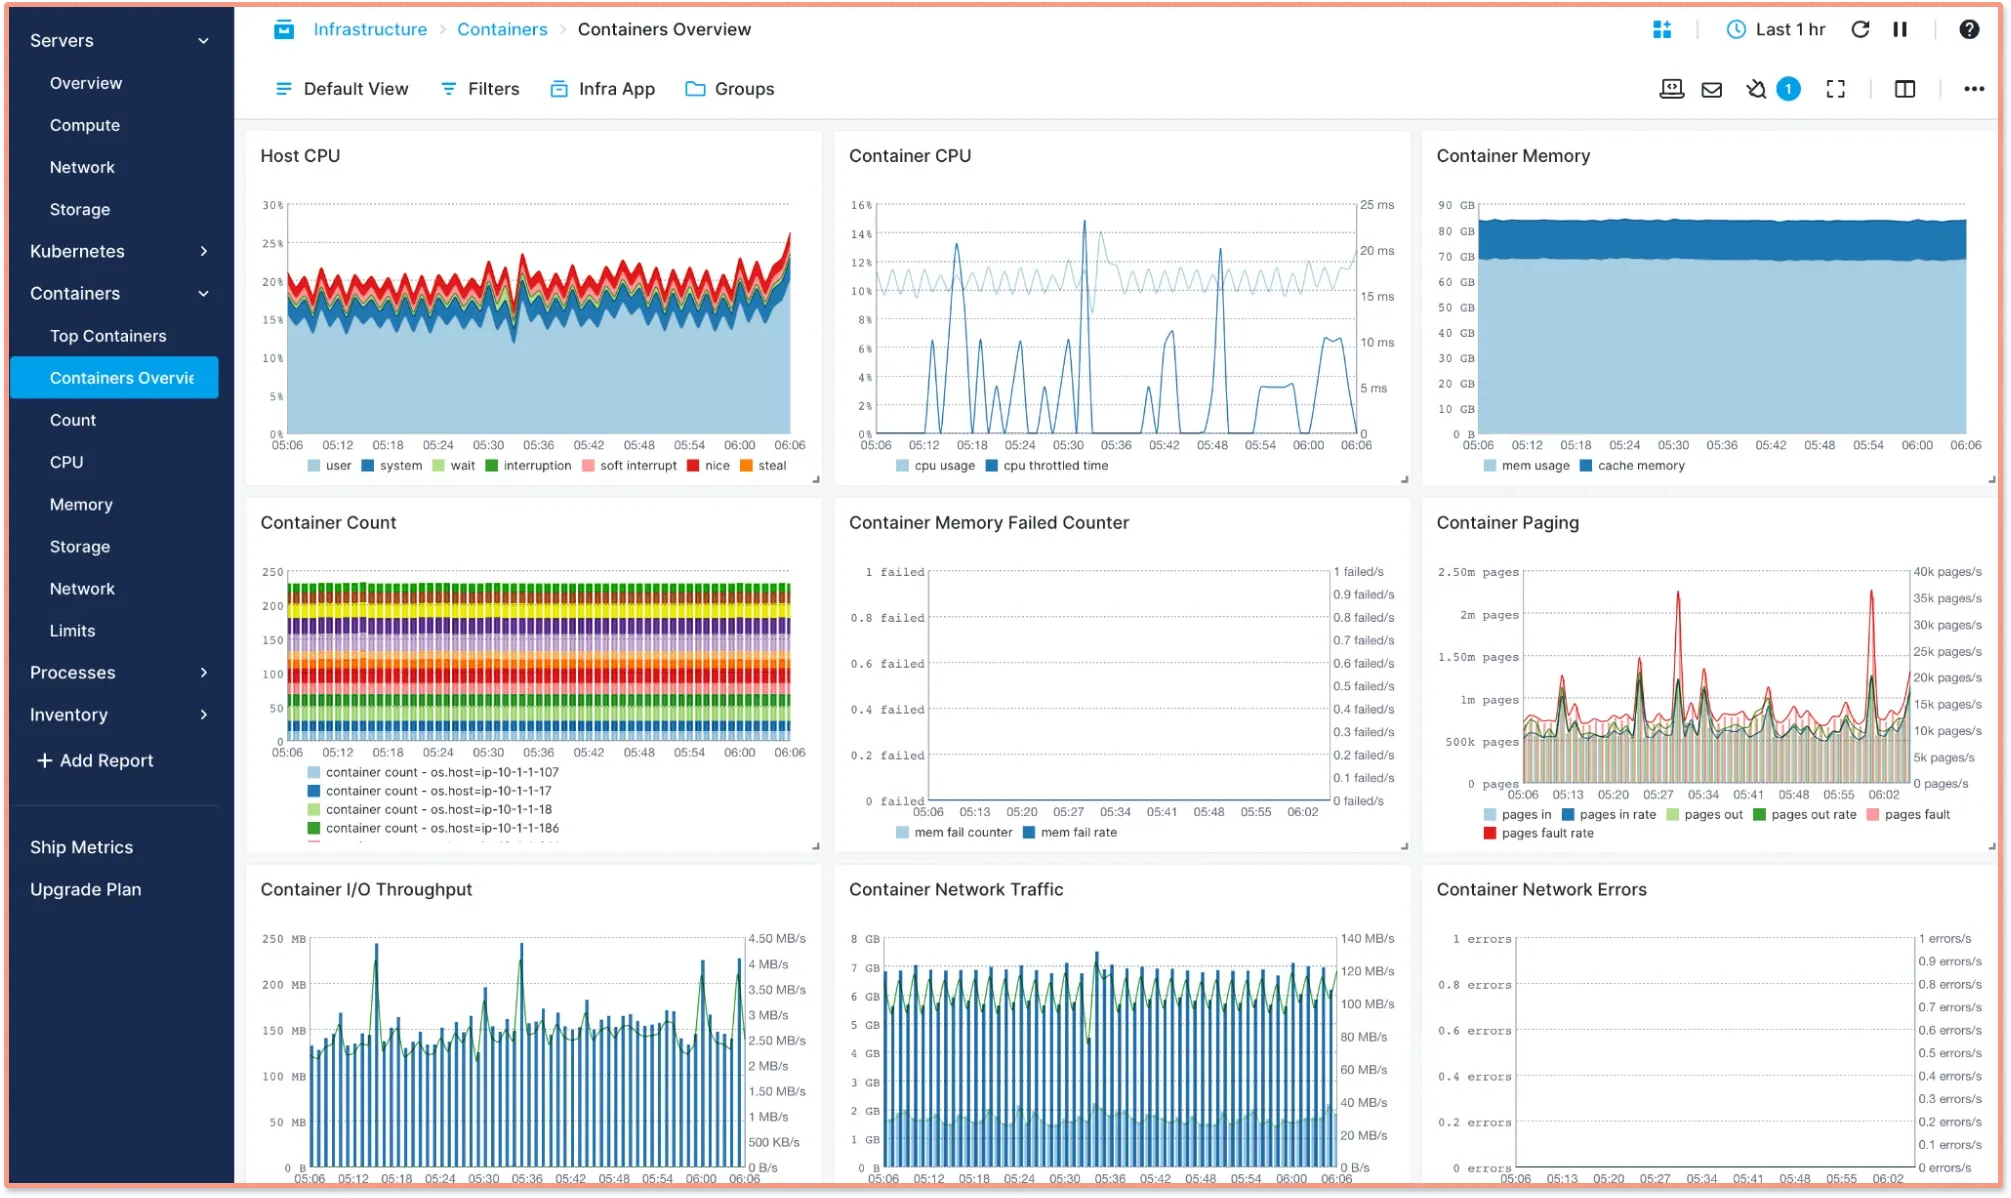Click the clock icon beside Last 1 hr
This screenshot has width=2011, height=1198.
tap(1736, 29)
